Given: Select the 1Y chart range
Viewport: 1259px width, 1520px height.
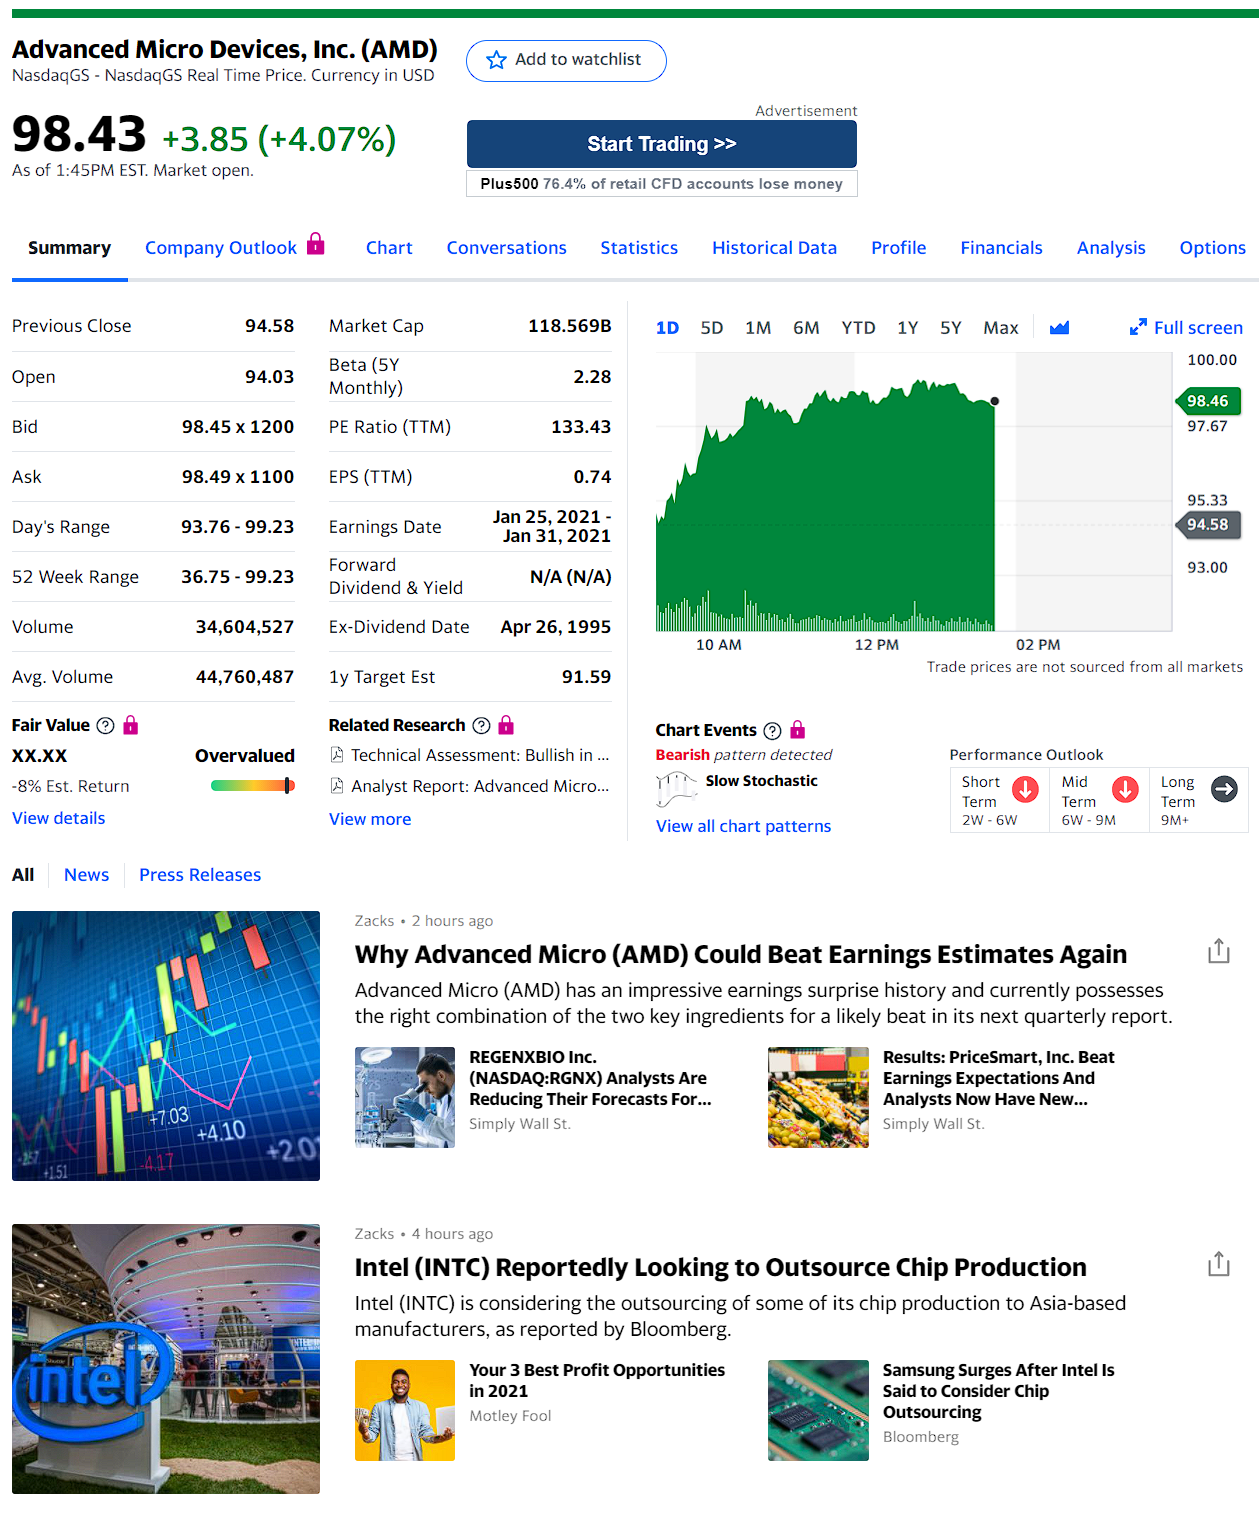Looking at the screenshot, I should (907, 328).
